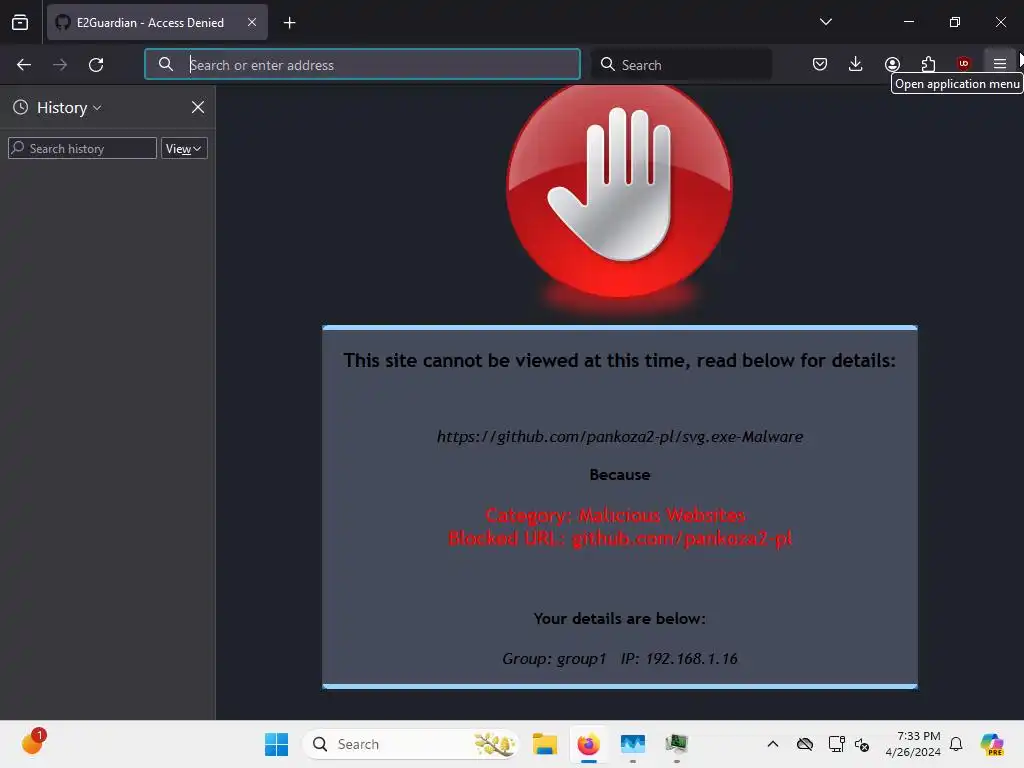The image size is (1024, 768).
Task: Show hidden system tray icons chevron
Action: (x=773, y=744)
